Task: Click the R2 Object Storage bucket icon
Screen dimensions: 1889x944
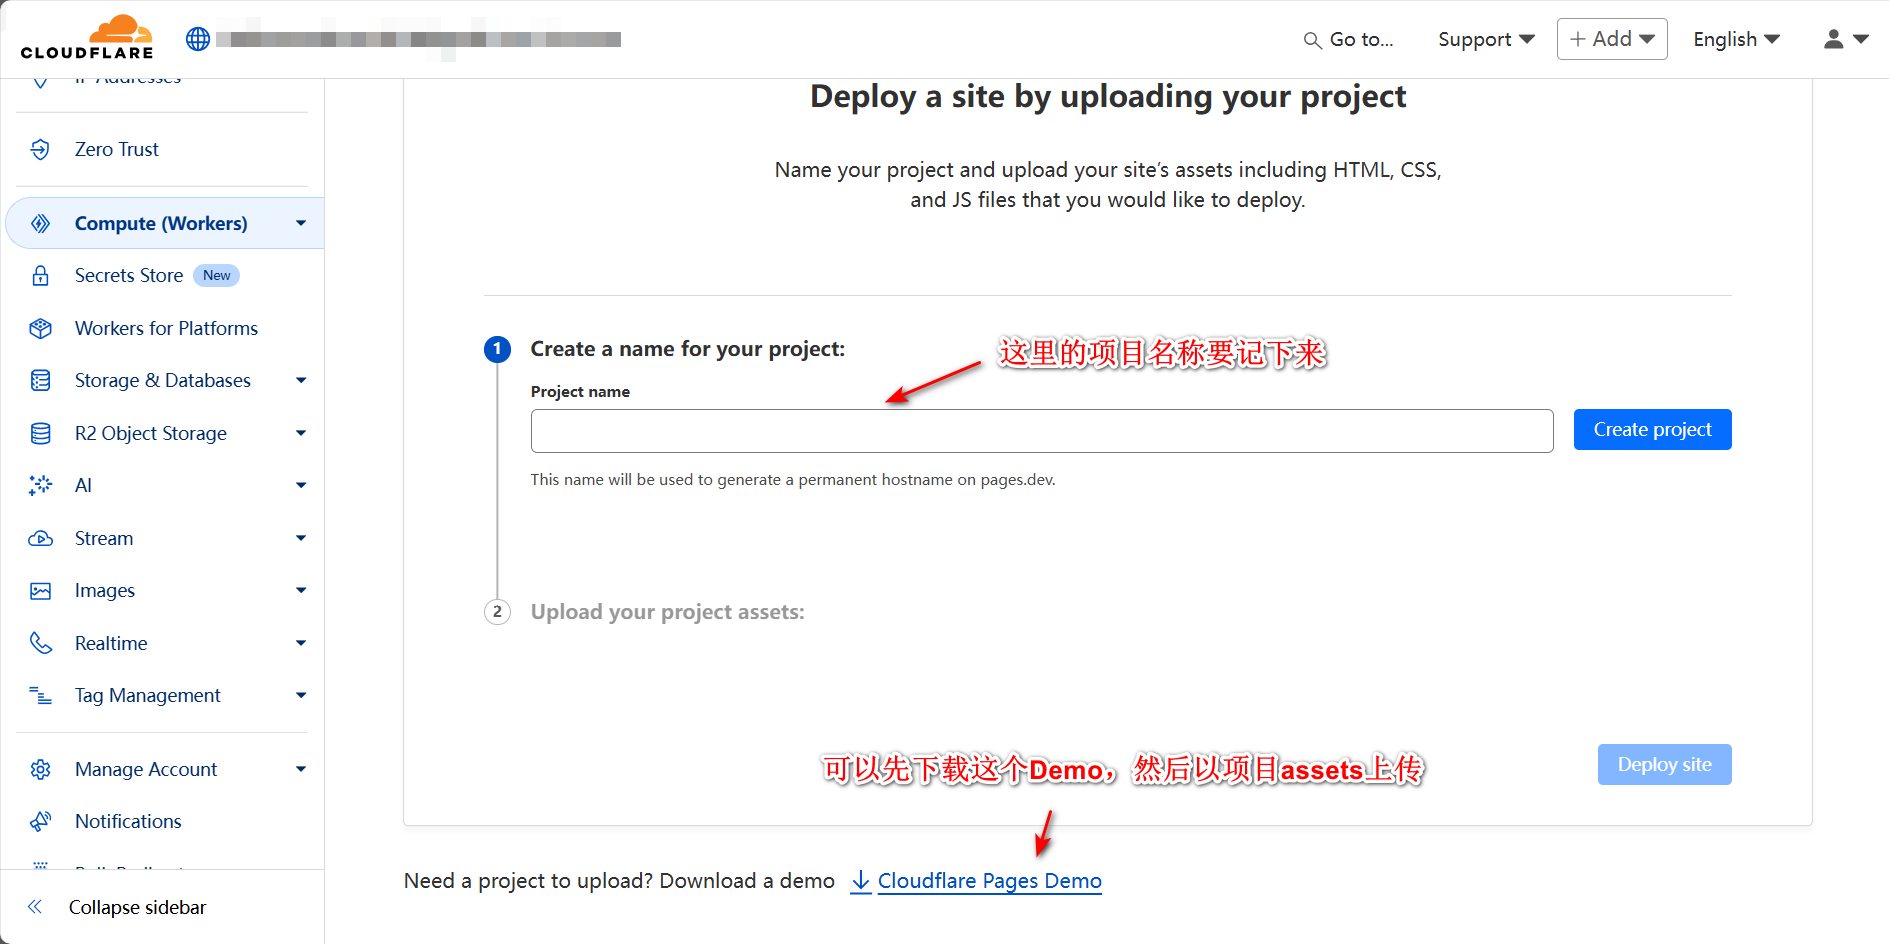Action: [40, 433]
